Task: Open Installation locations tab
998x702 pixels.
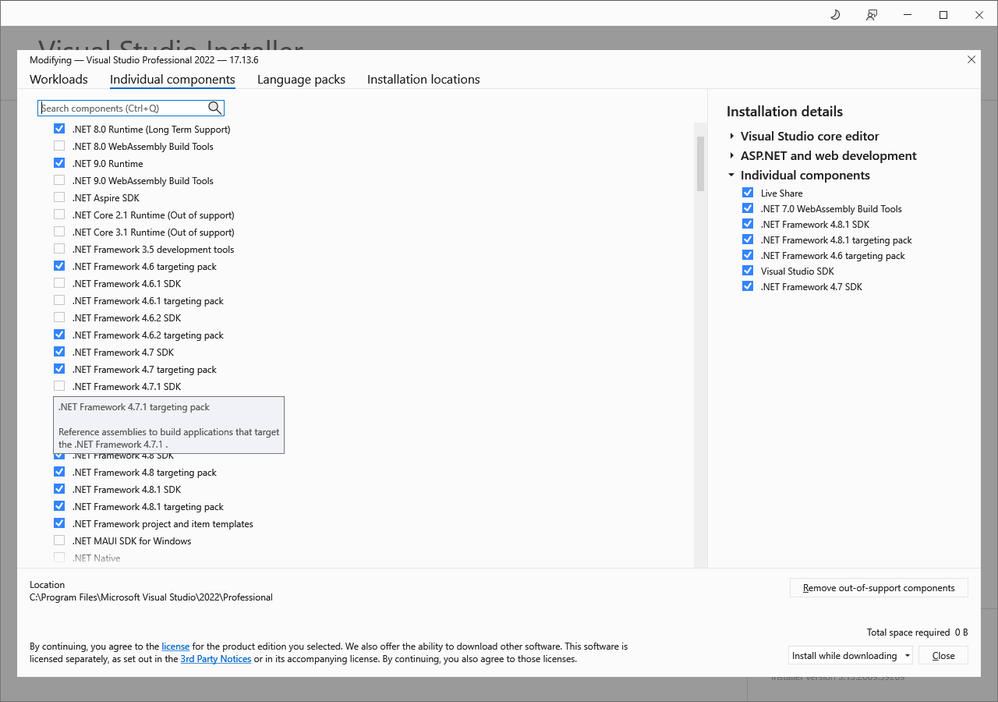Action: (423, 80)
